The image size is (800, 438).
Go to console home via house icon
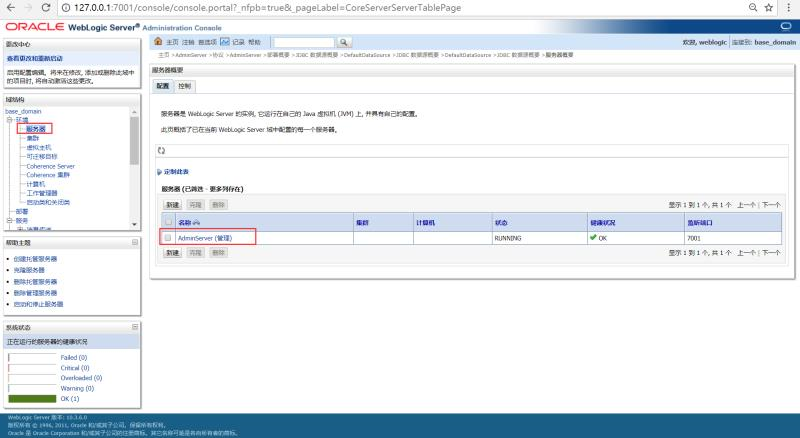point(158,41)
